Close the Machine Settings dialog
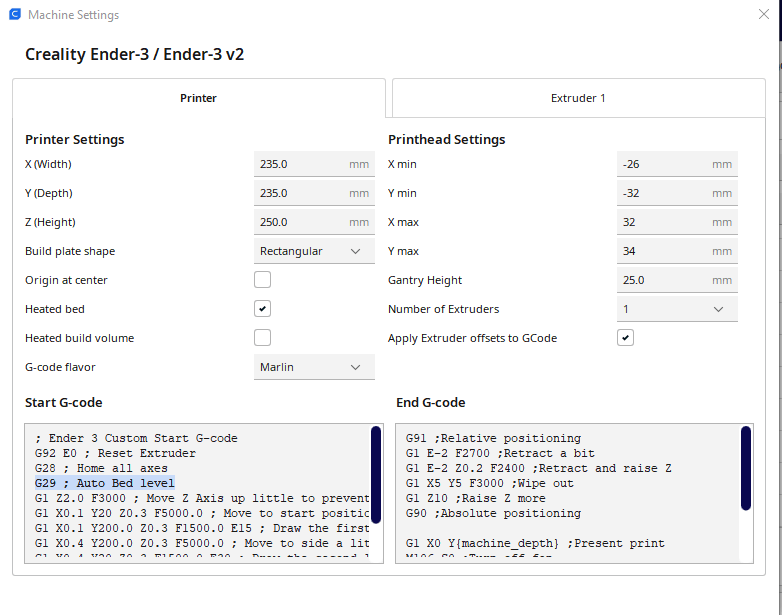Screen dimensions: 782x615 coord(764,14)
